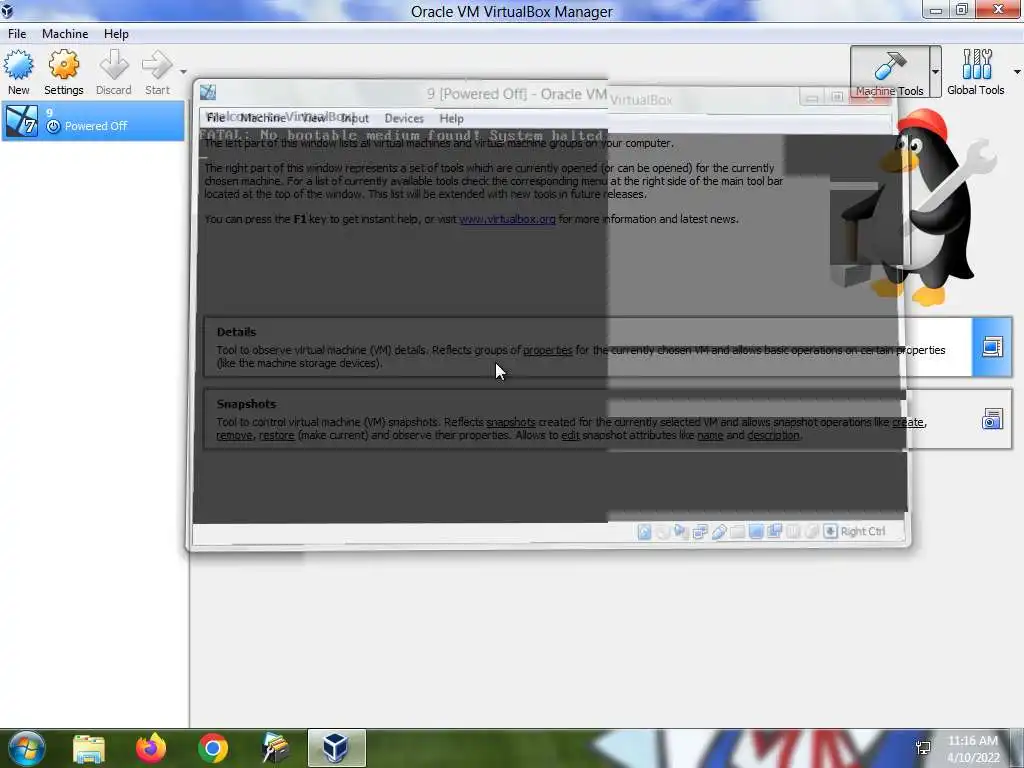Click the network tray icon near the clock
This screenshot has width=1024, height=768.
923,747
